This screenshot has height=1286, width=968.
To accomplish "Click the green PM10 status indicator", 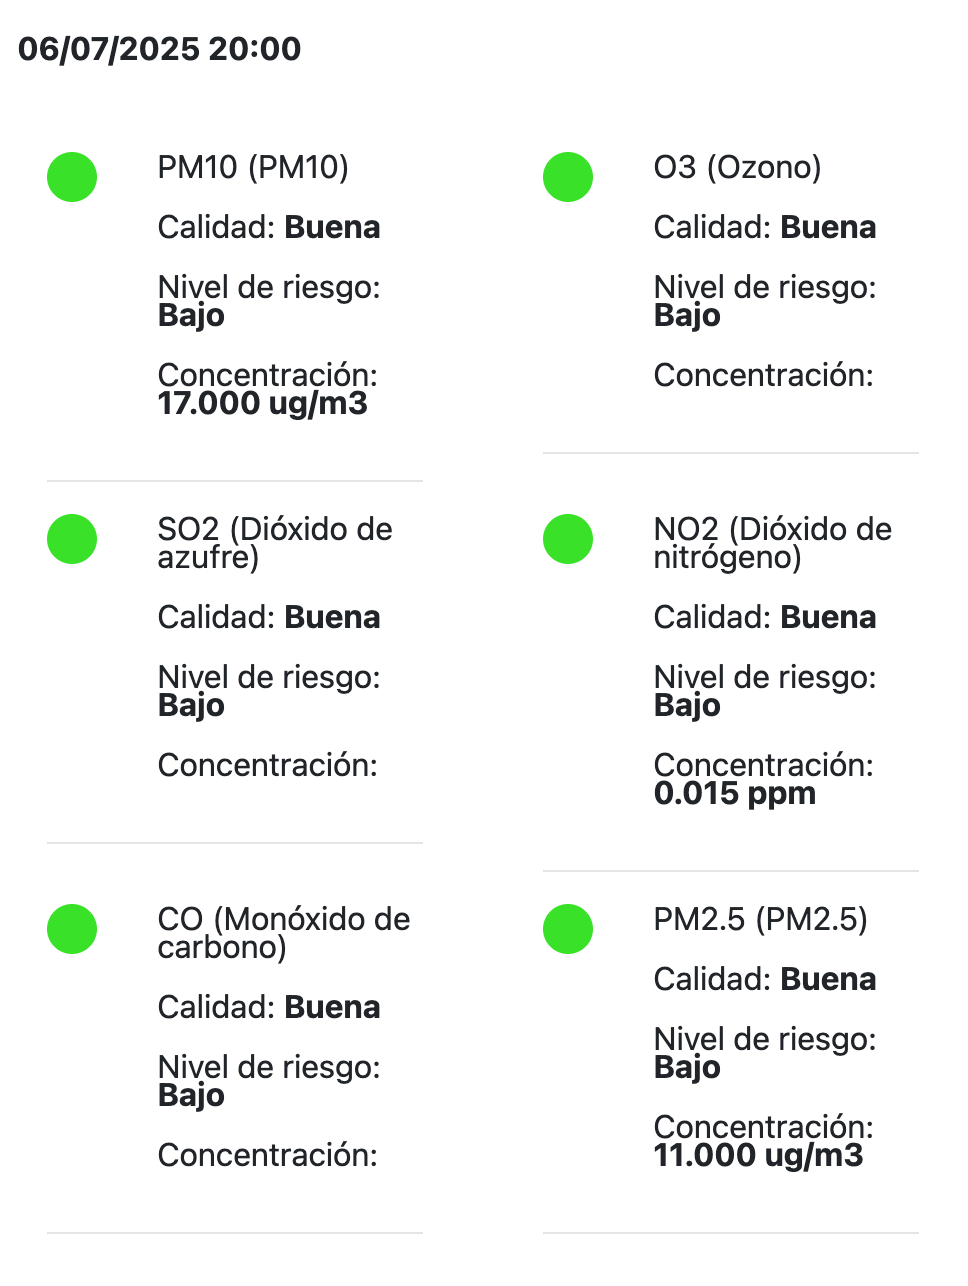I will coord(72,177).
